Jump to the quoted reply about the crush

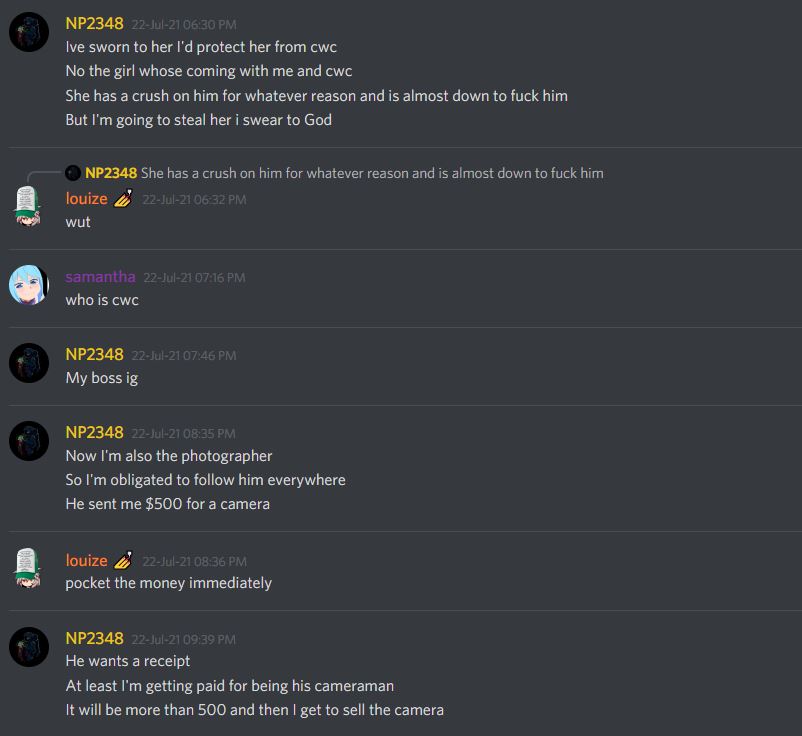pyautogui.click(x=372, y=173)
